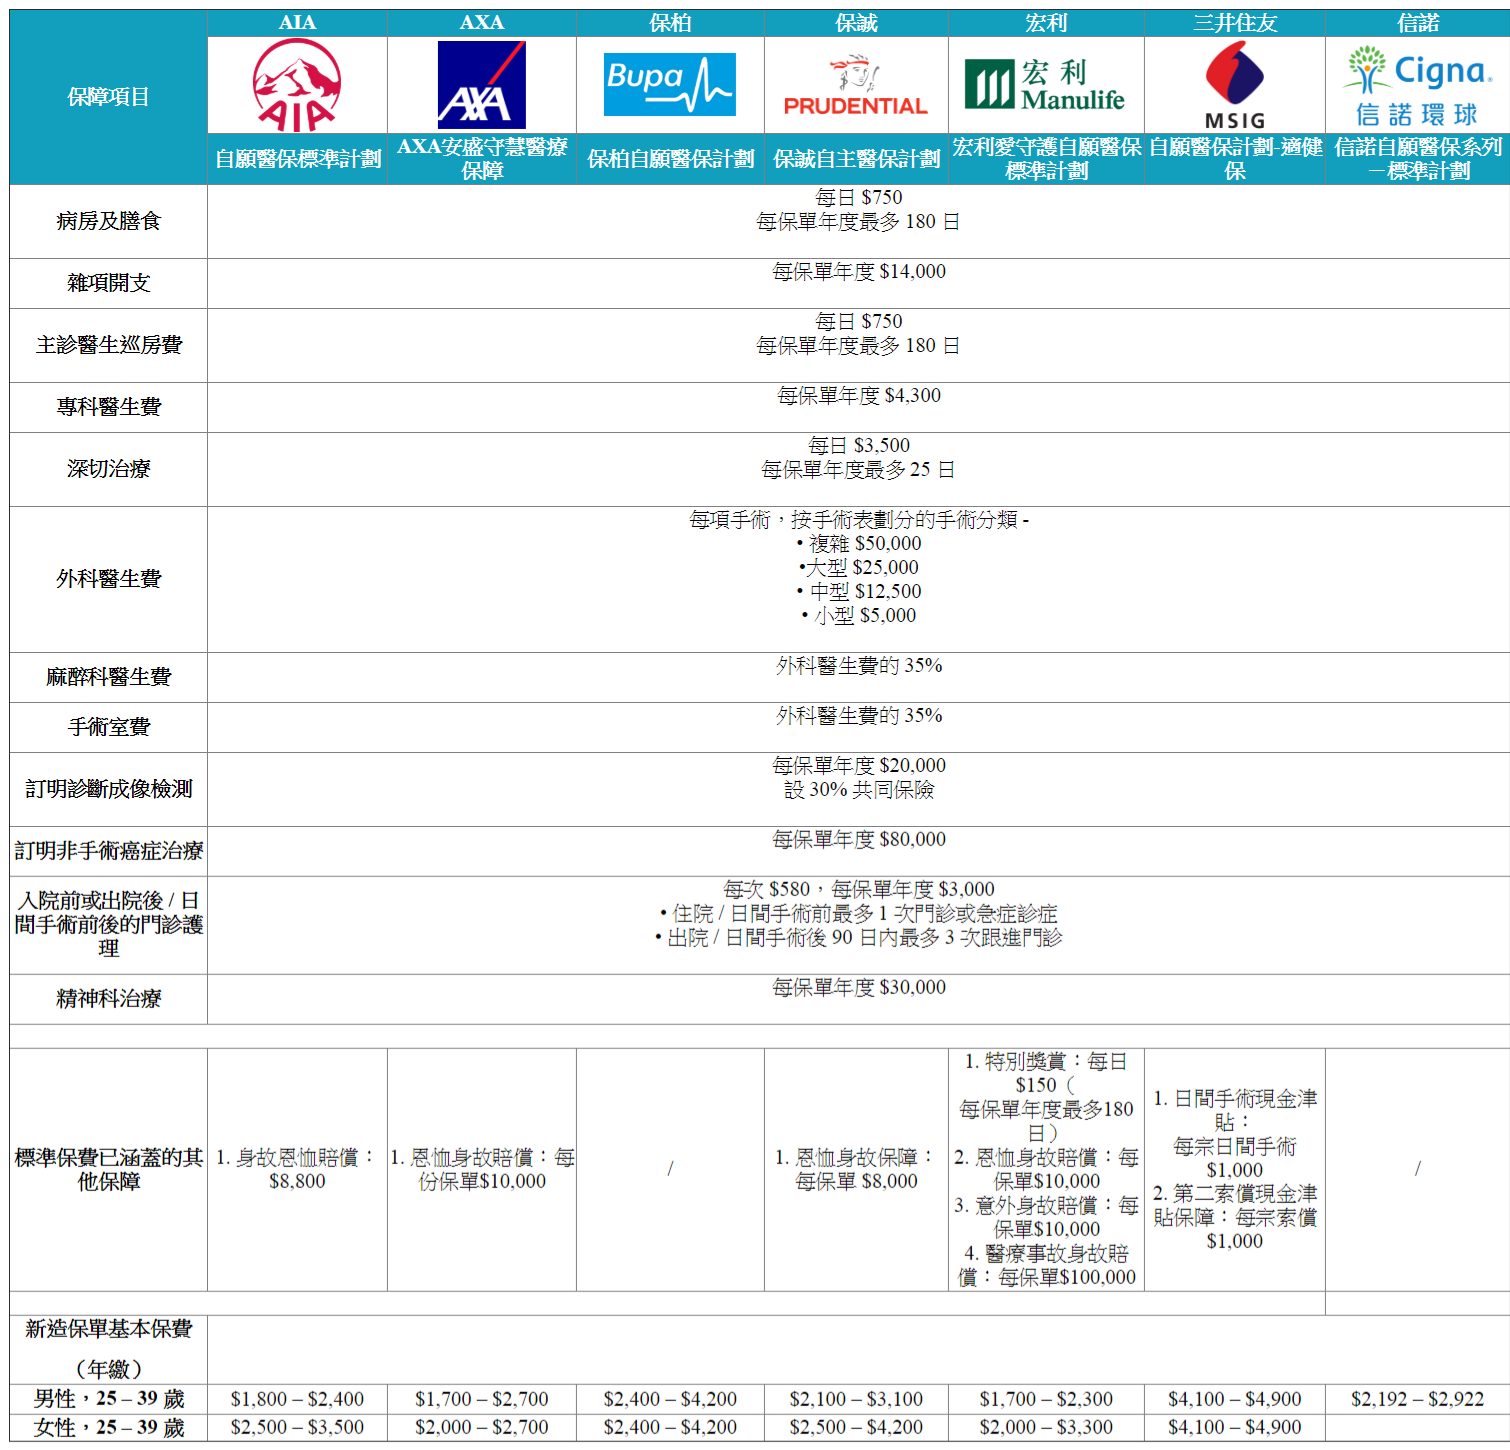Select the 外科醫生費 row label
Image resolution: width=1510 pixels, height=1450 pixels.
point(108,579)
